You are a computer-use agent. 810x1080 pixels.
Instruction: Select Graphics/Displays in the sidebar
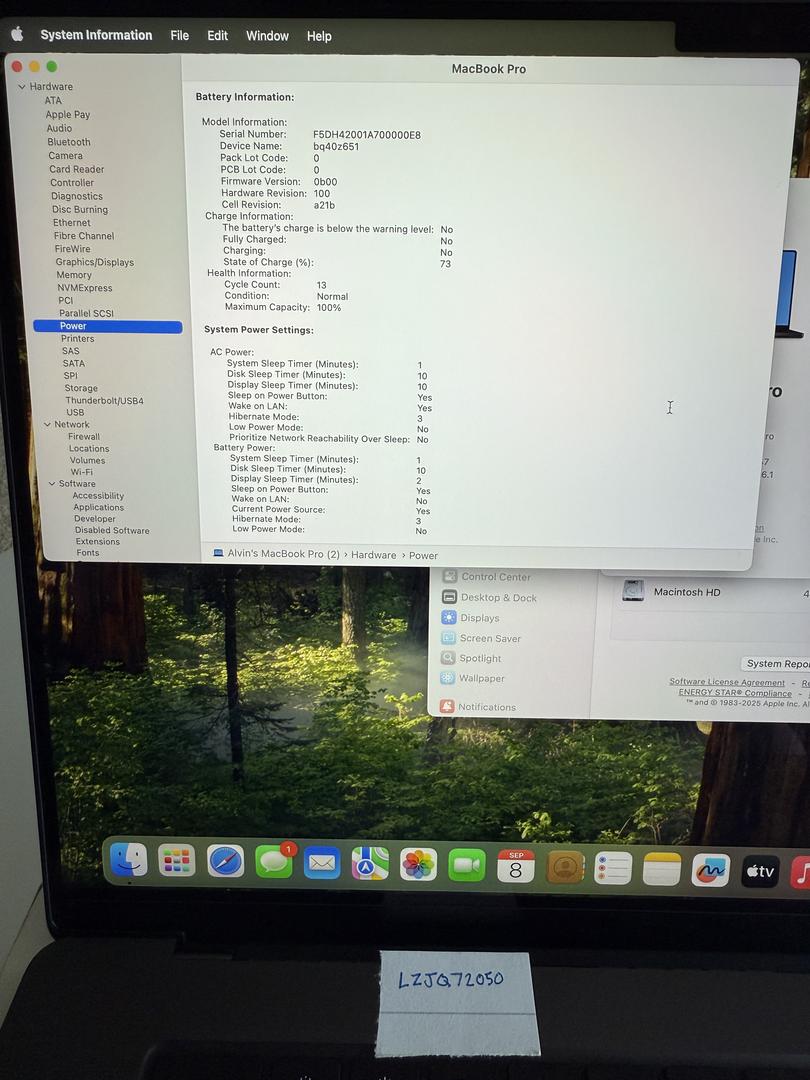[95, 262]
